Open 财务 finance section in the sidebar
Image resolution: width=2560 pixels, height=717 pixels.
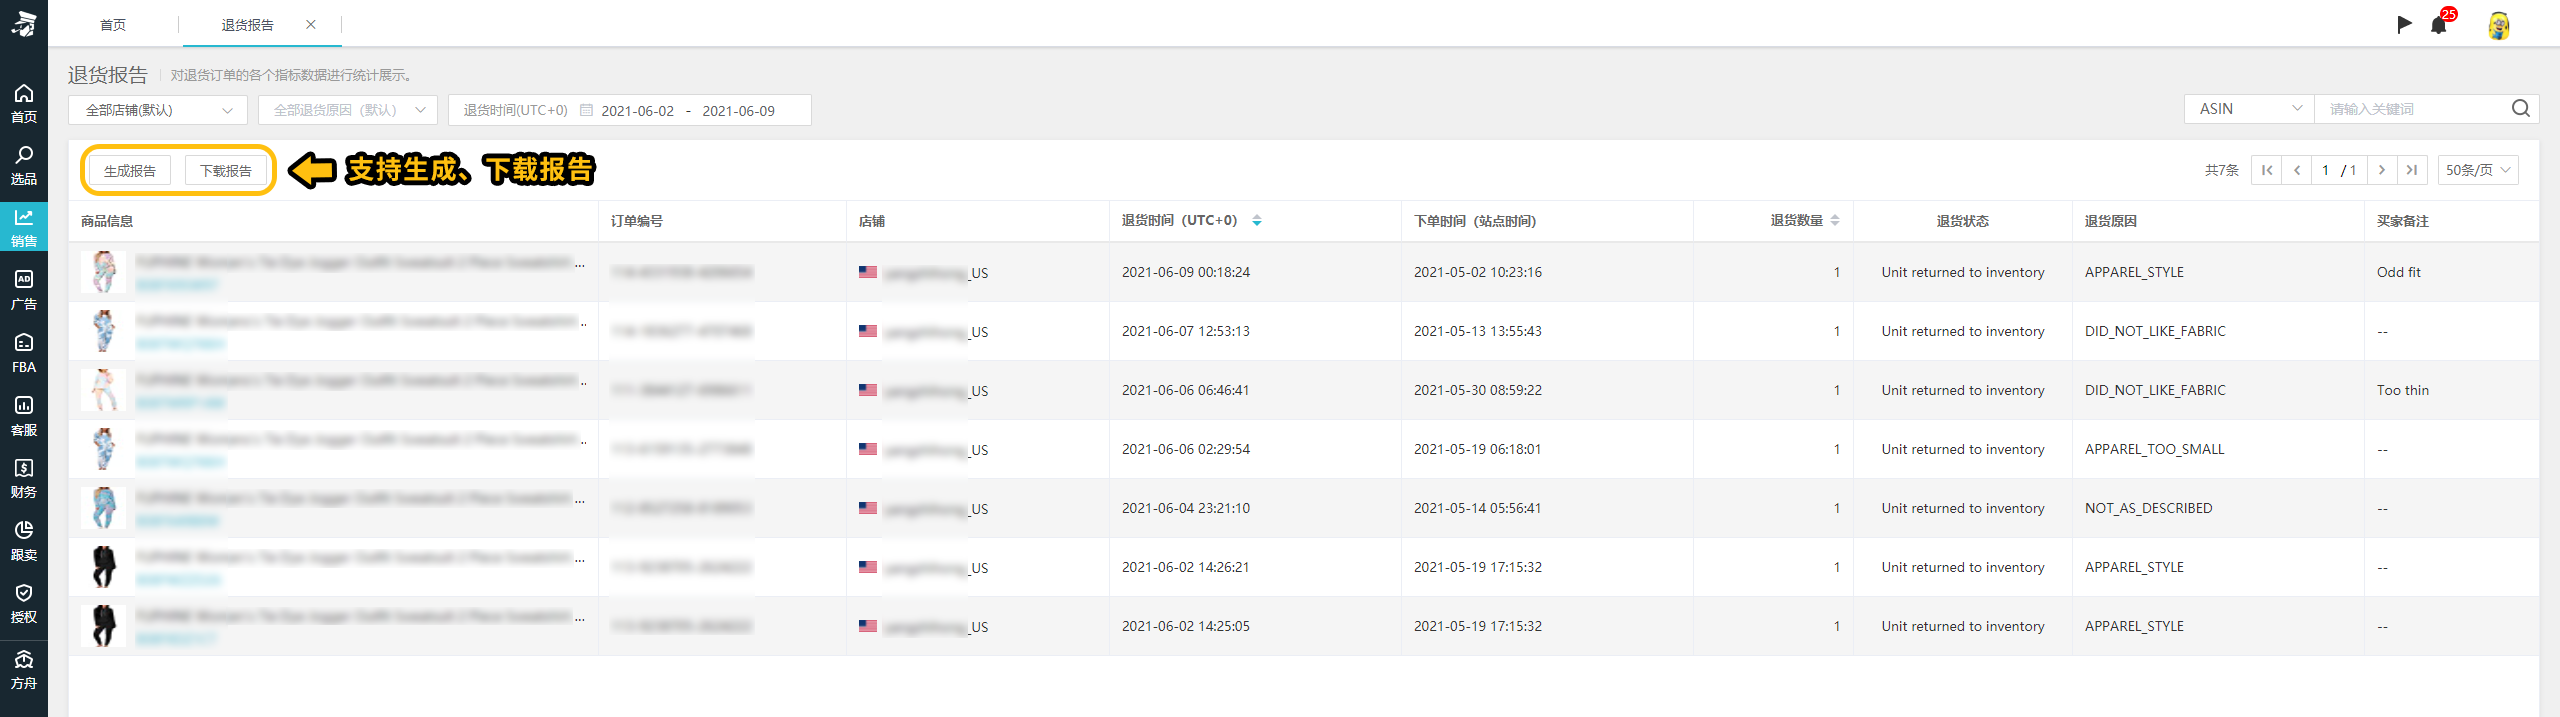[x=24, y=478]
